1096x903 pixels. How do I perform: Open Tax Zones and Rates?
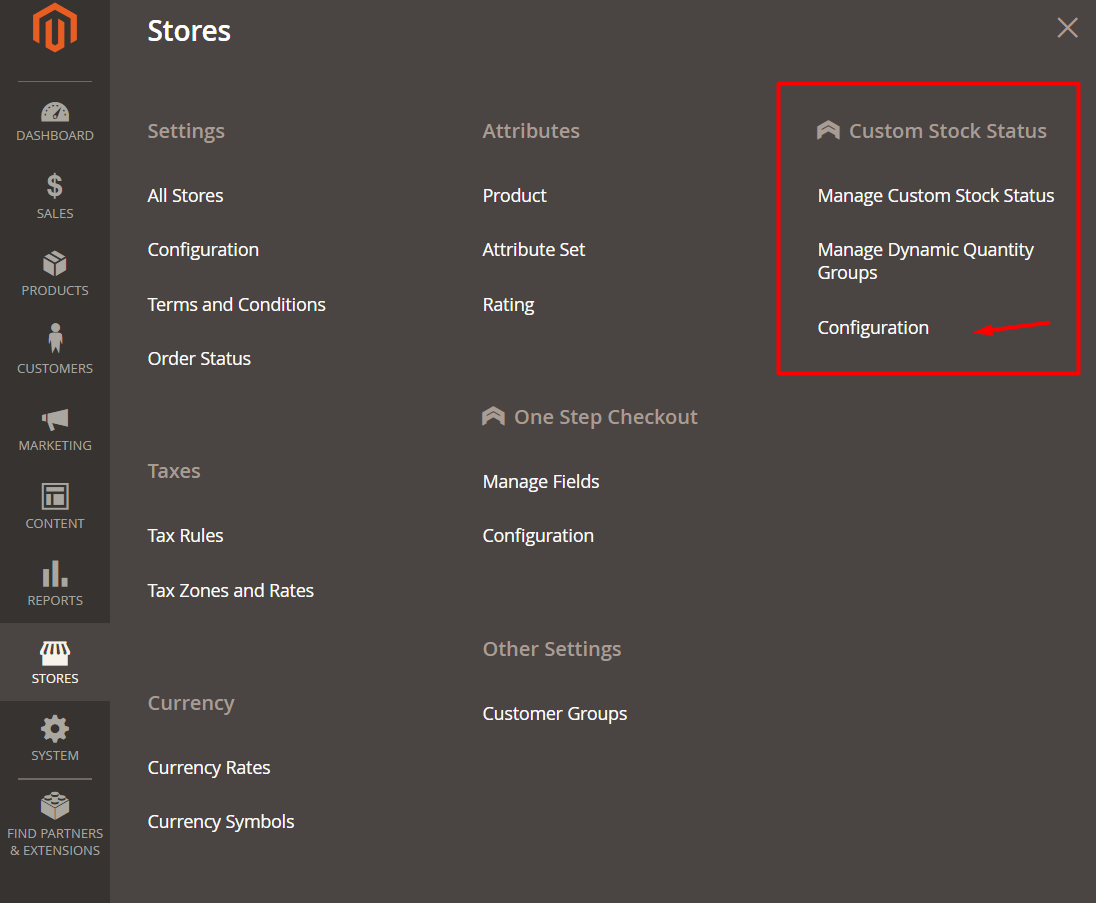pos(230,591)
